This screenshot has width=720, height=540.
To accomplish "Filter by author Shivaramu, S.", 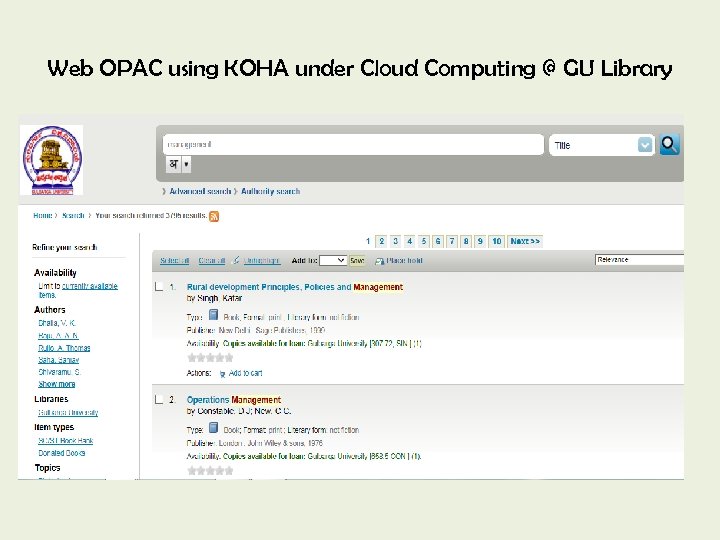I will click(x=60, y=371).
